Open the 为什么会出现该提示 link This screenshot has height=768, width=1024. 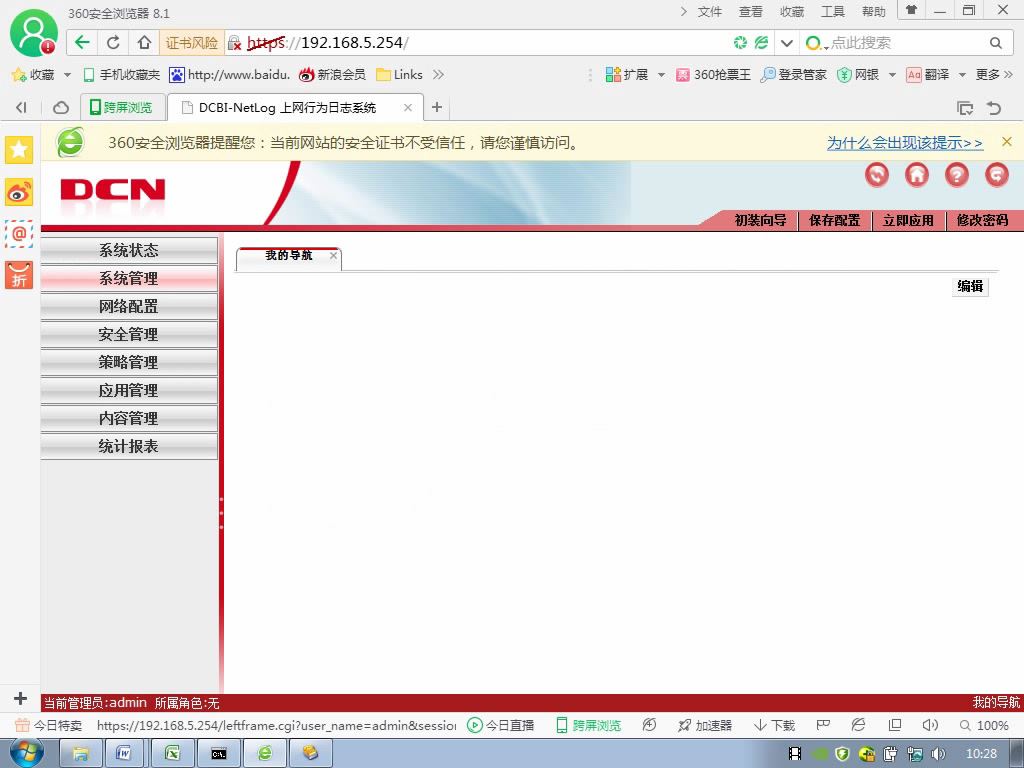point(904,142)
